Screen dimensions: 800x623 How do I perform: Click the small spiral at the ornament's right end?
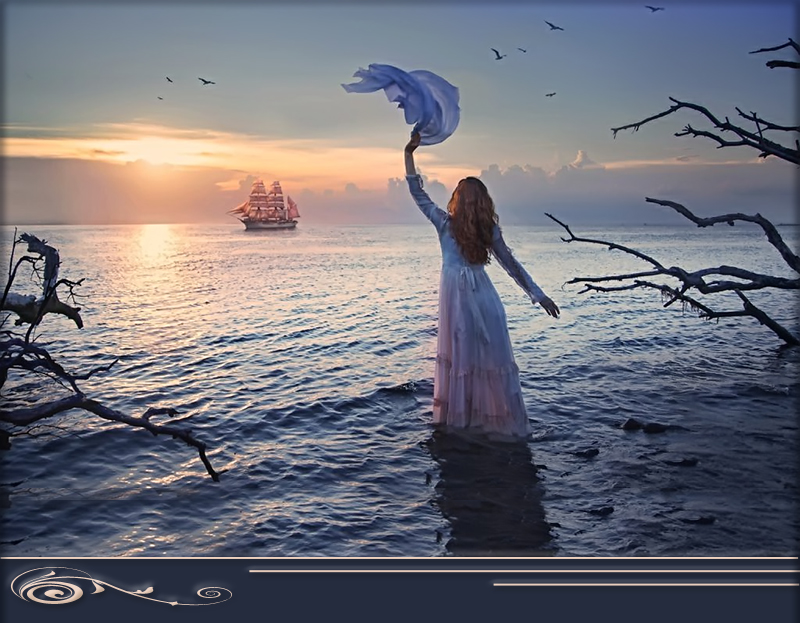tap(212, 594)
